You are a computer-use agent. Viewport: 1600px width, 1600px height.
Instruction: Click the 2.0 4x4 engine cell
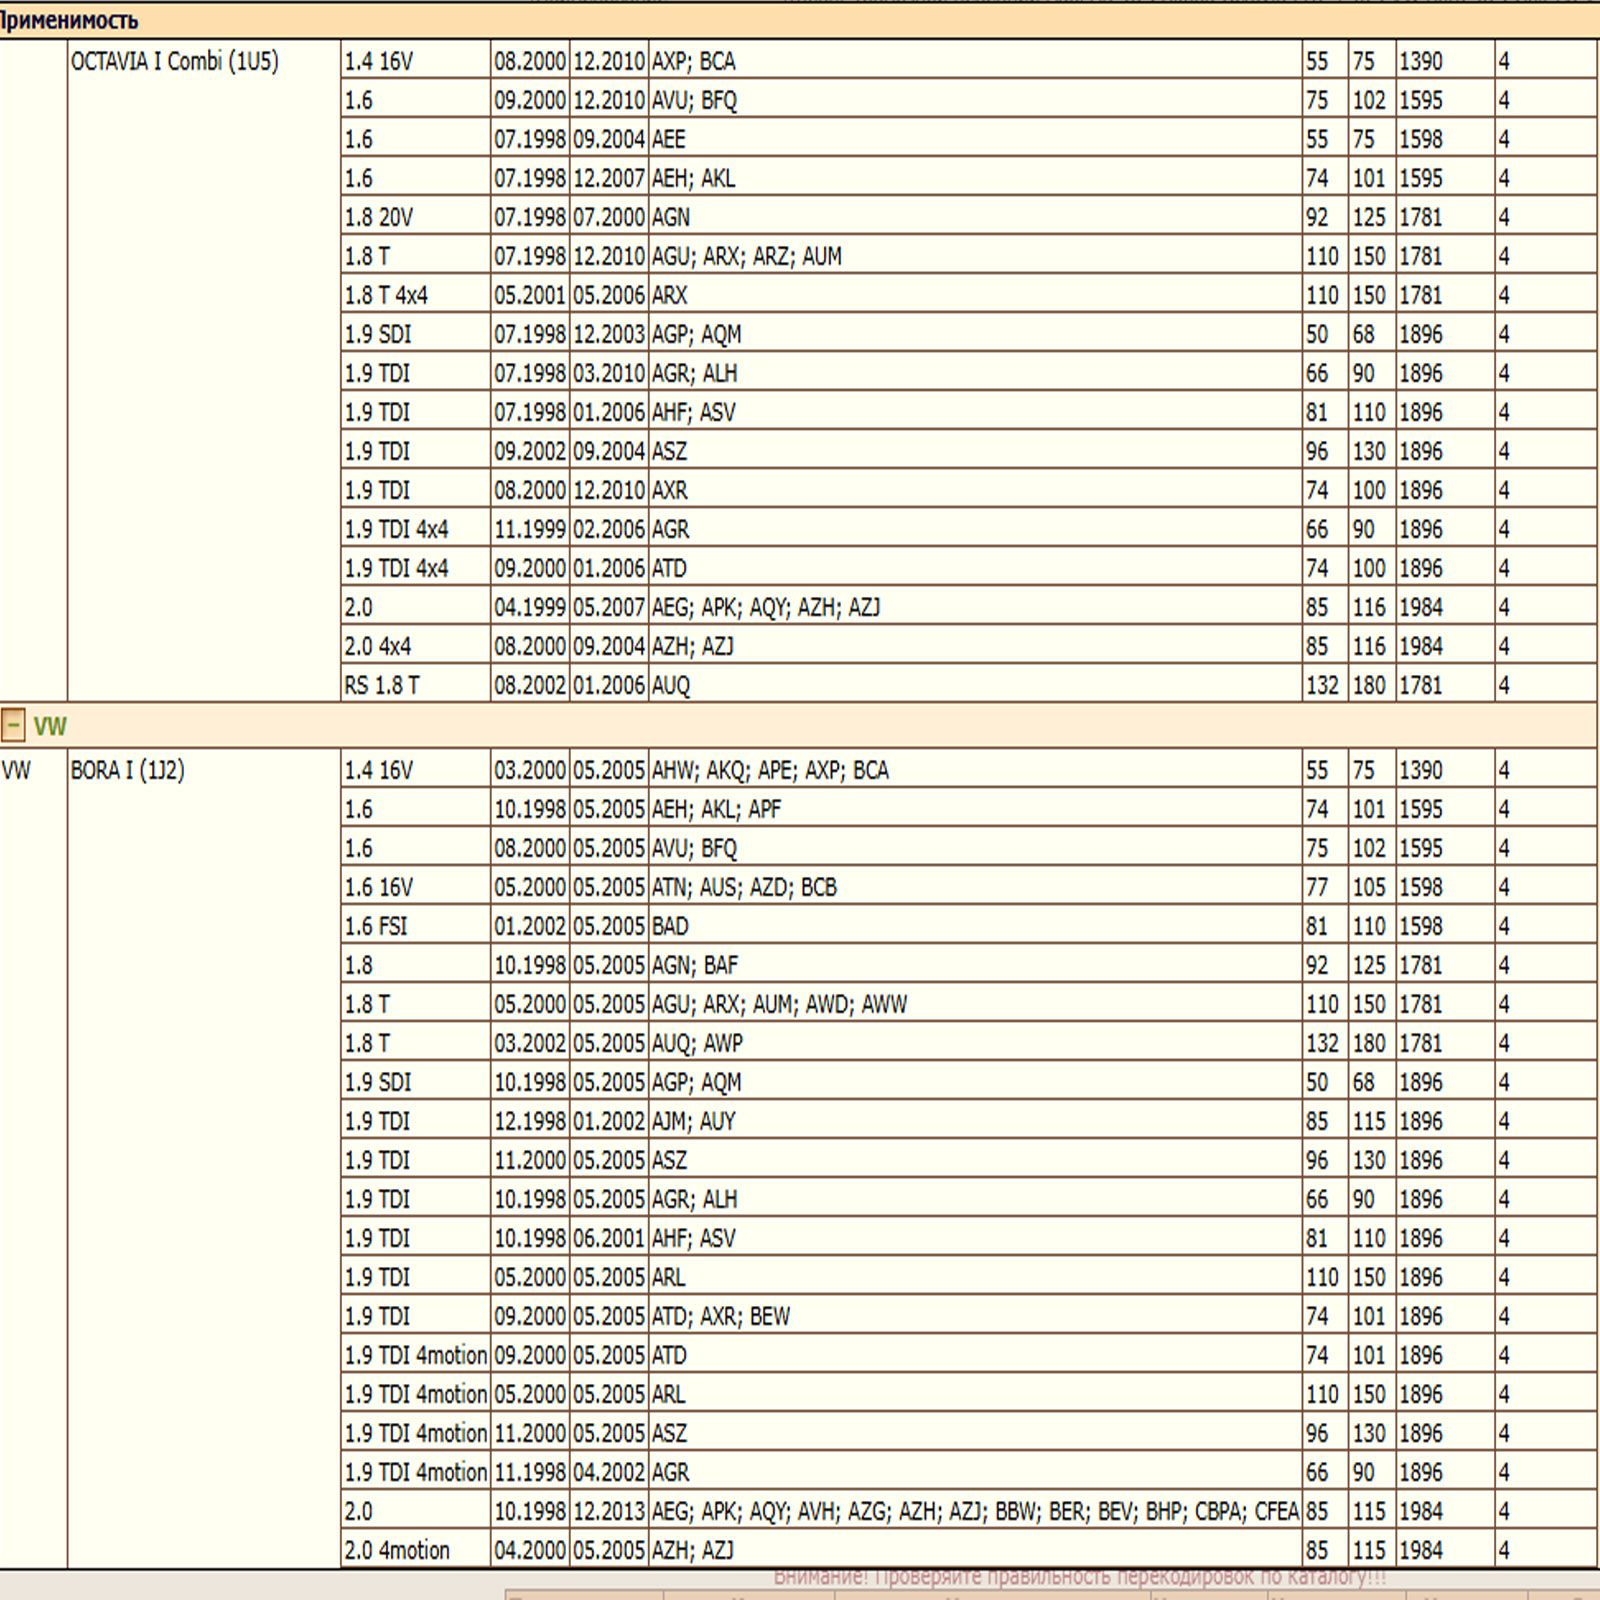click(415, 647)
